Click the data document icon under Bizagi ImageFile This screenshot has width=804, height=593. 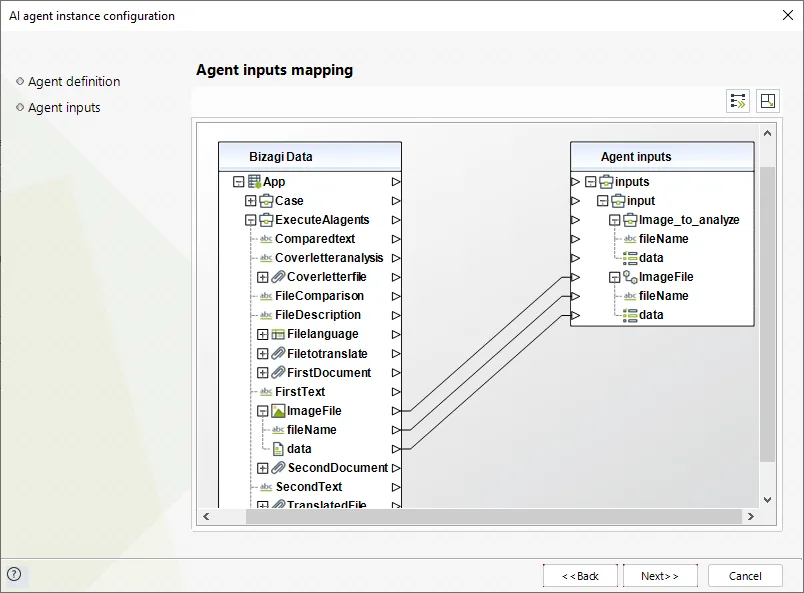point(278,449)
